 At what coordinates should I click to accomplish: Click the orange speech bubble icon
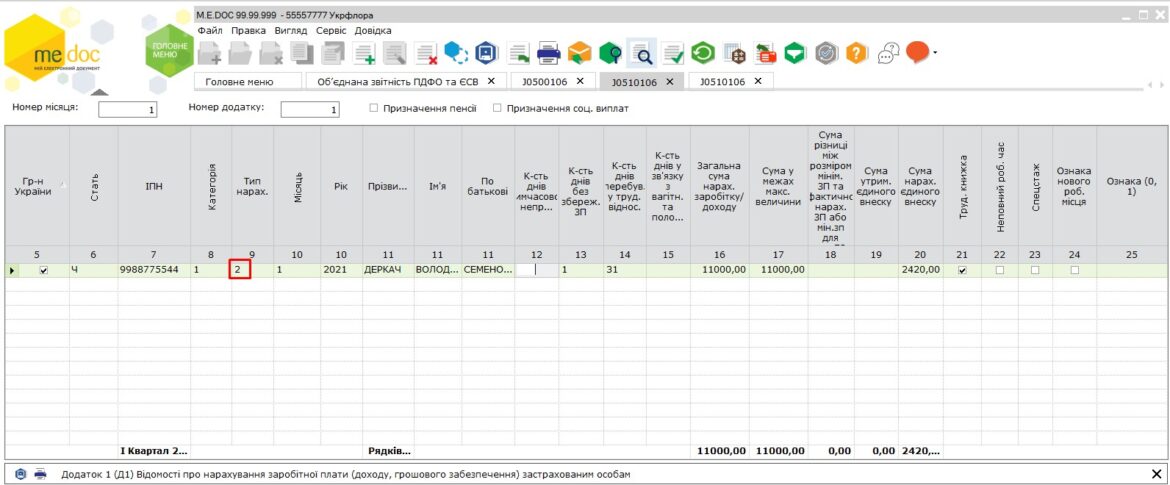[918, 52]
